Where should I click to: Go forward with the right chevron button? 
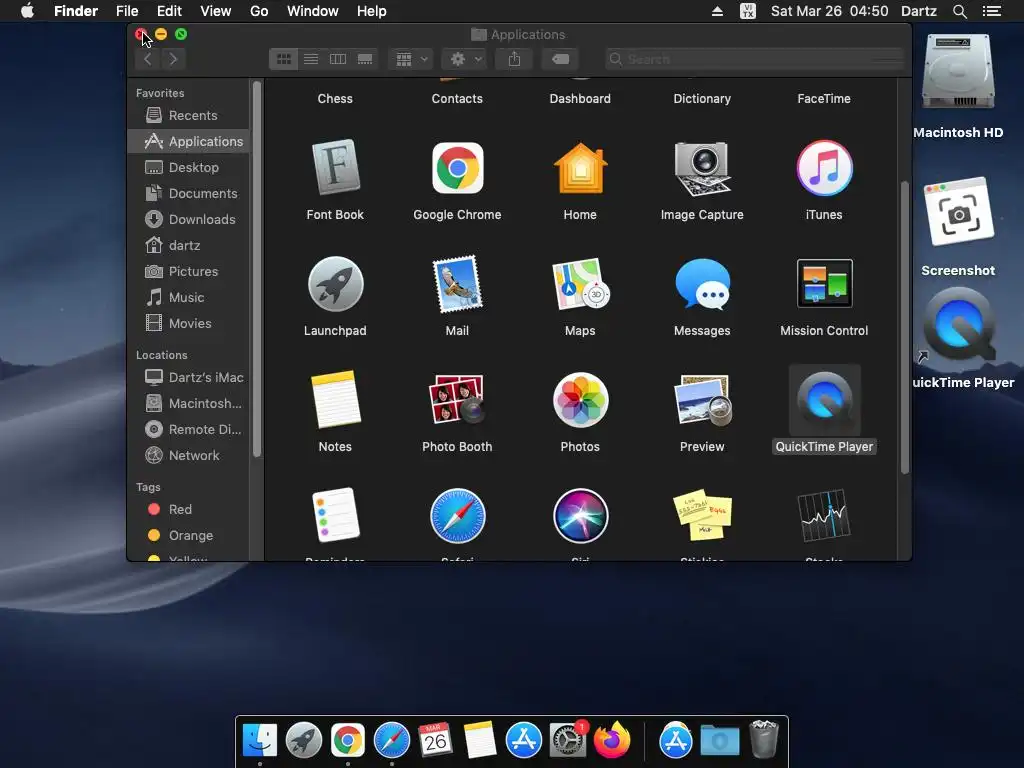tap(173, 59)
